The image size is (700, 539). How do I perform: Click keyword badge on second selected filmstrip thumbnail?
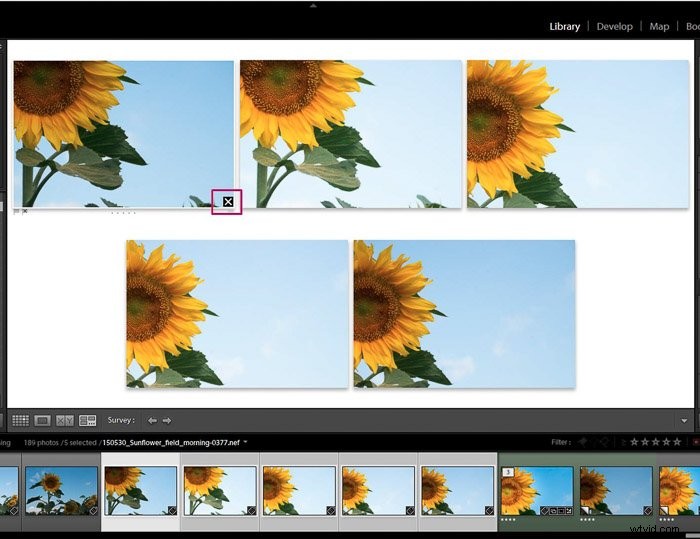click(x=251, y=510)
